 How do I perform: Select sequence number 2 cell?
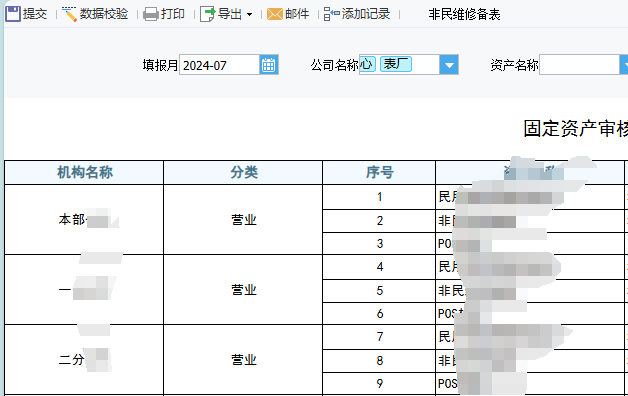click(x=379, y=221)
